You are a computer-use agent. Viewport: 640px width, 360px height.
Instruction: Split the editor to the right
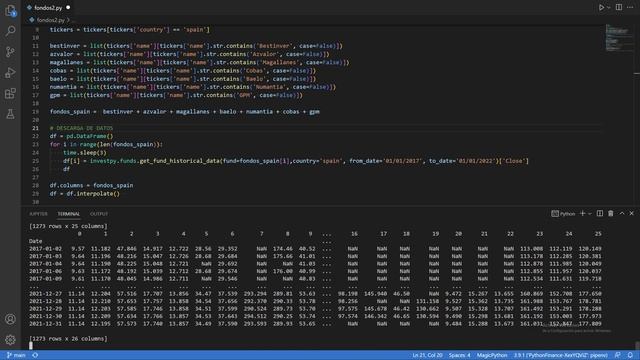(x=619, y=7)
